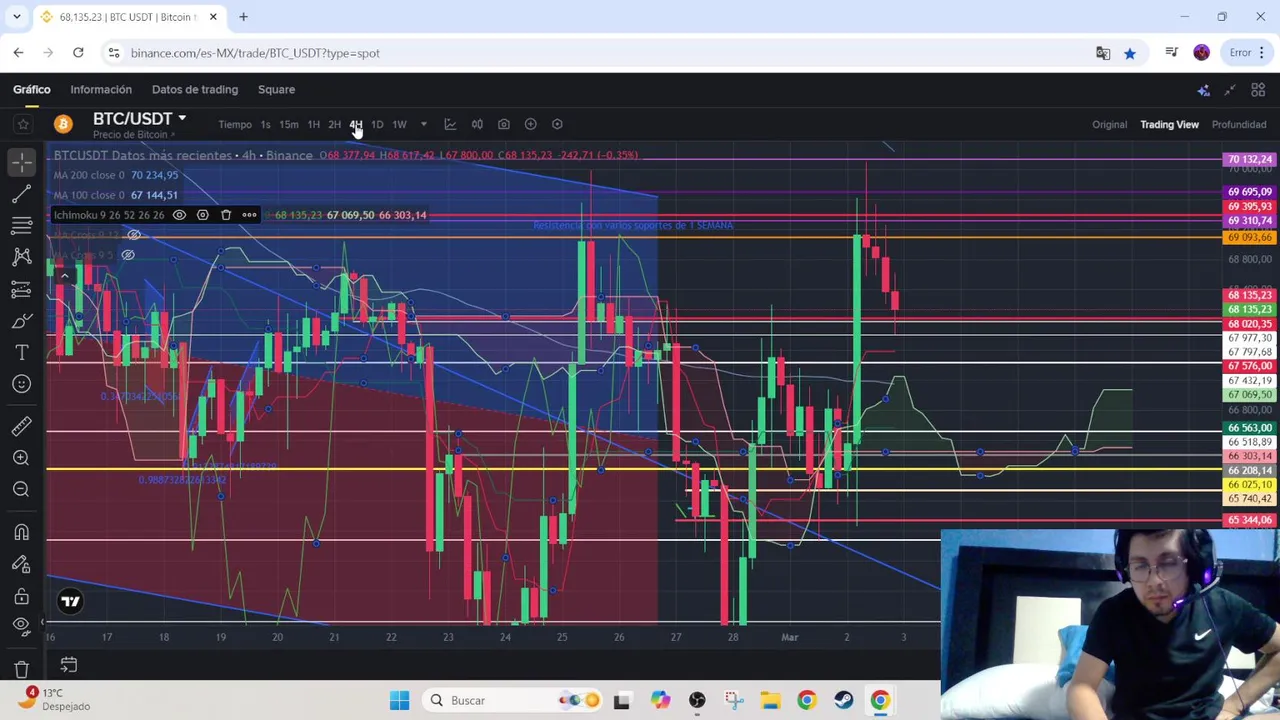Select the 1H interval

point(313,124)
